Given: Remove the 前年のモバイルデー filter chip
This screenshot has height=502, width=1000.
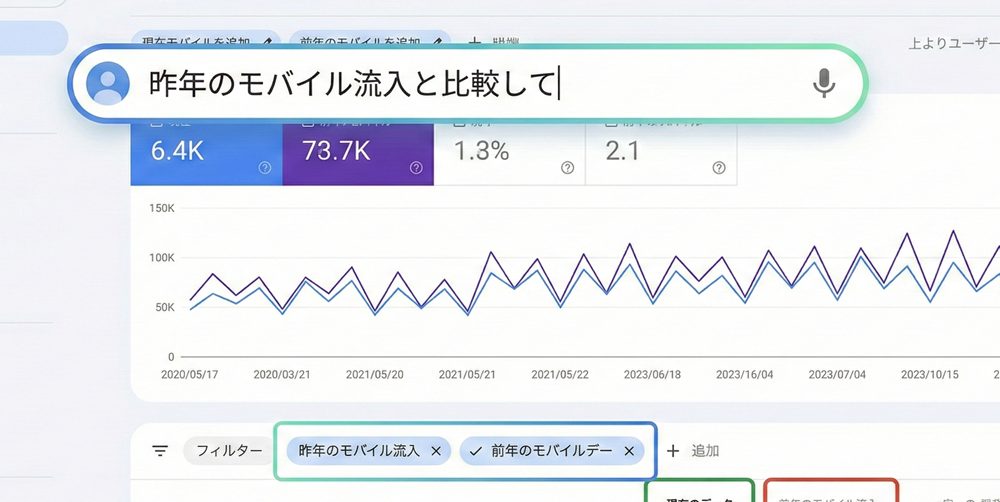Looking at the screenshot, I should tap(628, 451).
